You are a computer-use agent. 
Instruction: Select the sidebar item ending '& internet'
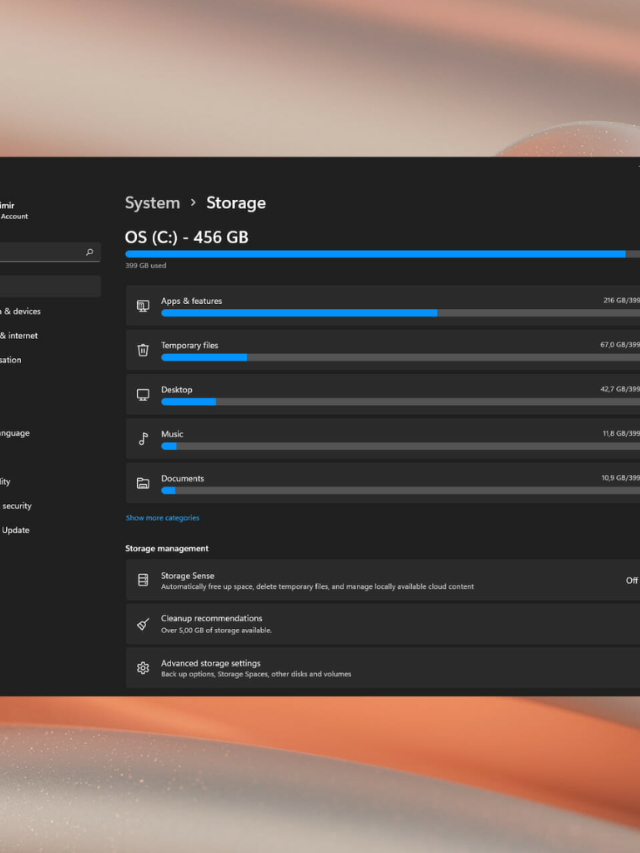coord(19,336)
